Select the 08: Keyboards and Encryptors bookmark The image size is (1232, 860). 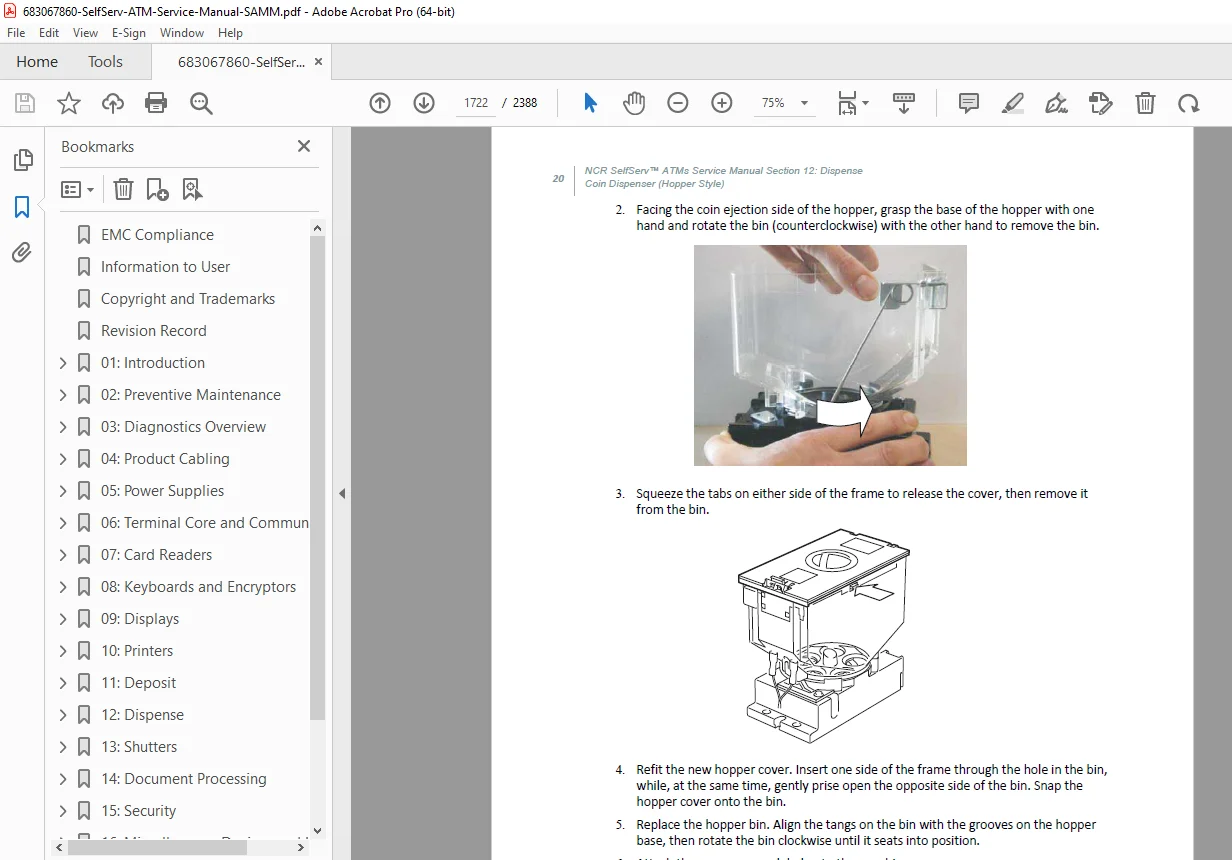point(198,587)
